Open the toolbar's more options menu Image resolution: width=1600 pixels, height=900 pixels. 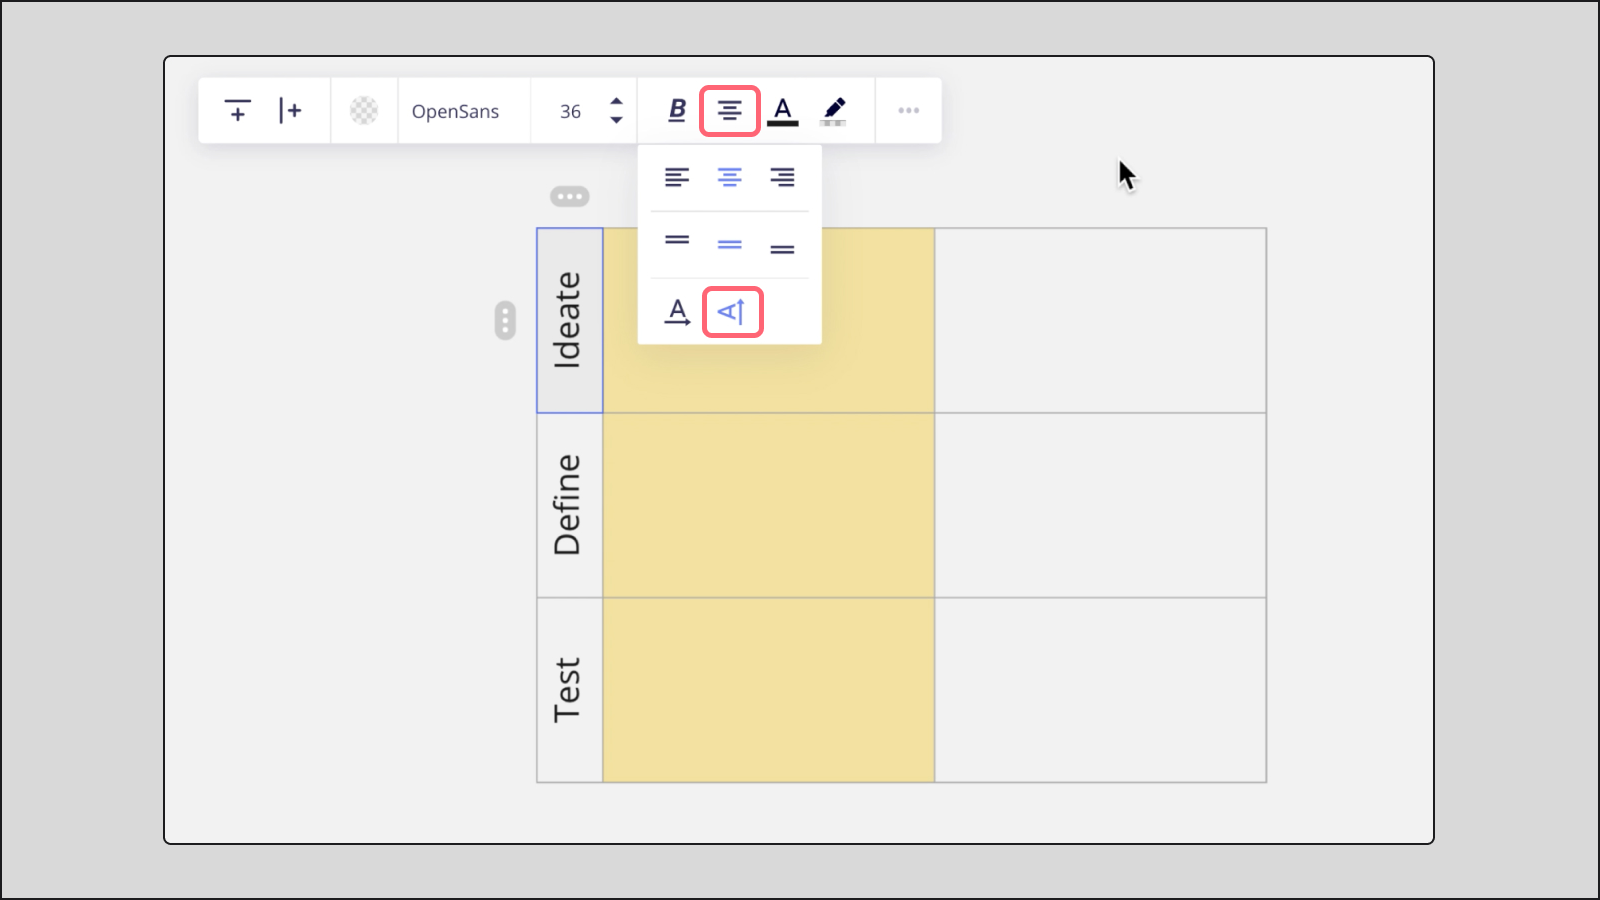coord(908,110)
